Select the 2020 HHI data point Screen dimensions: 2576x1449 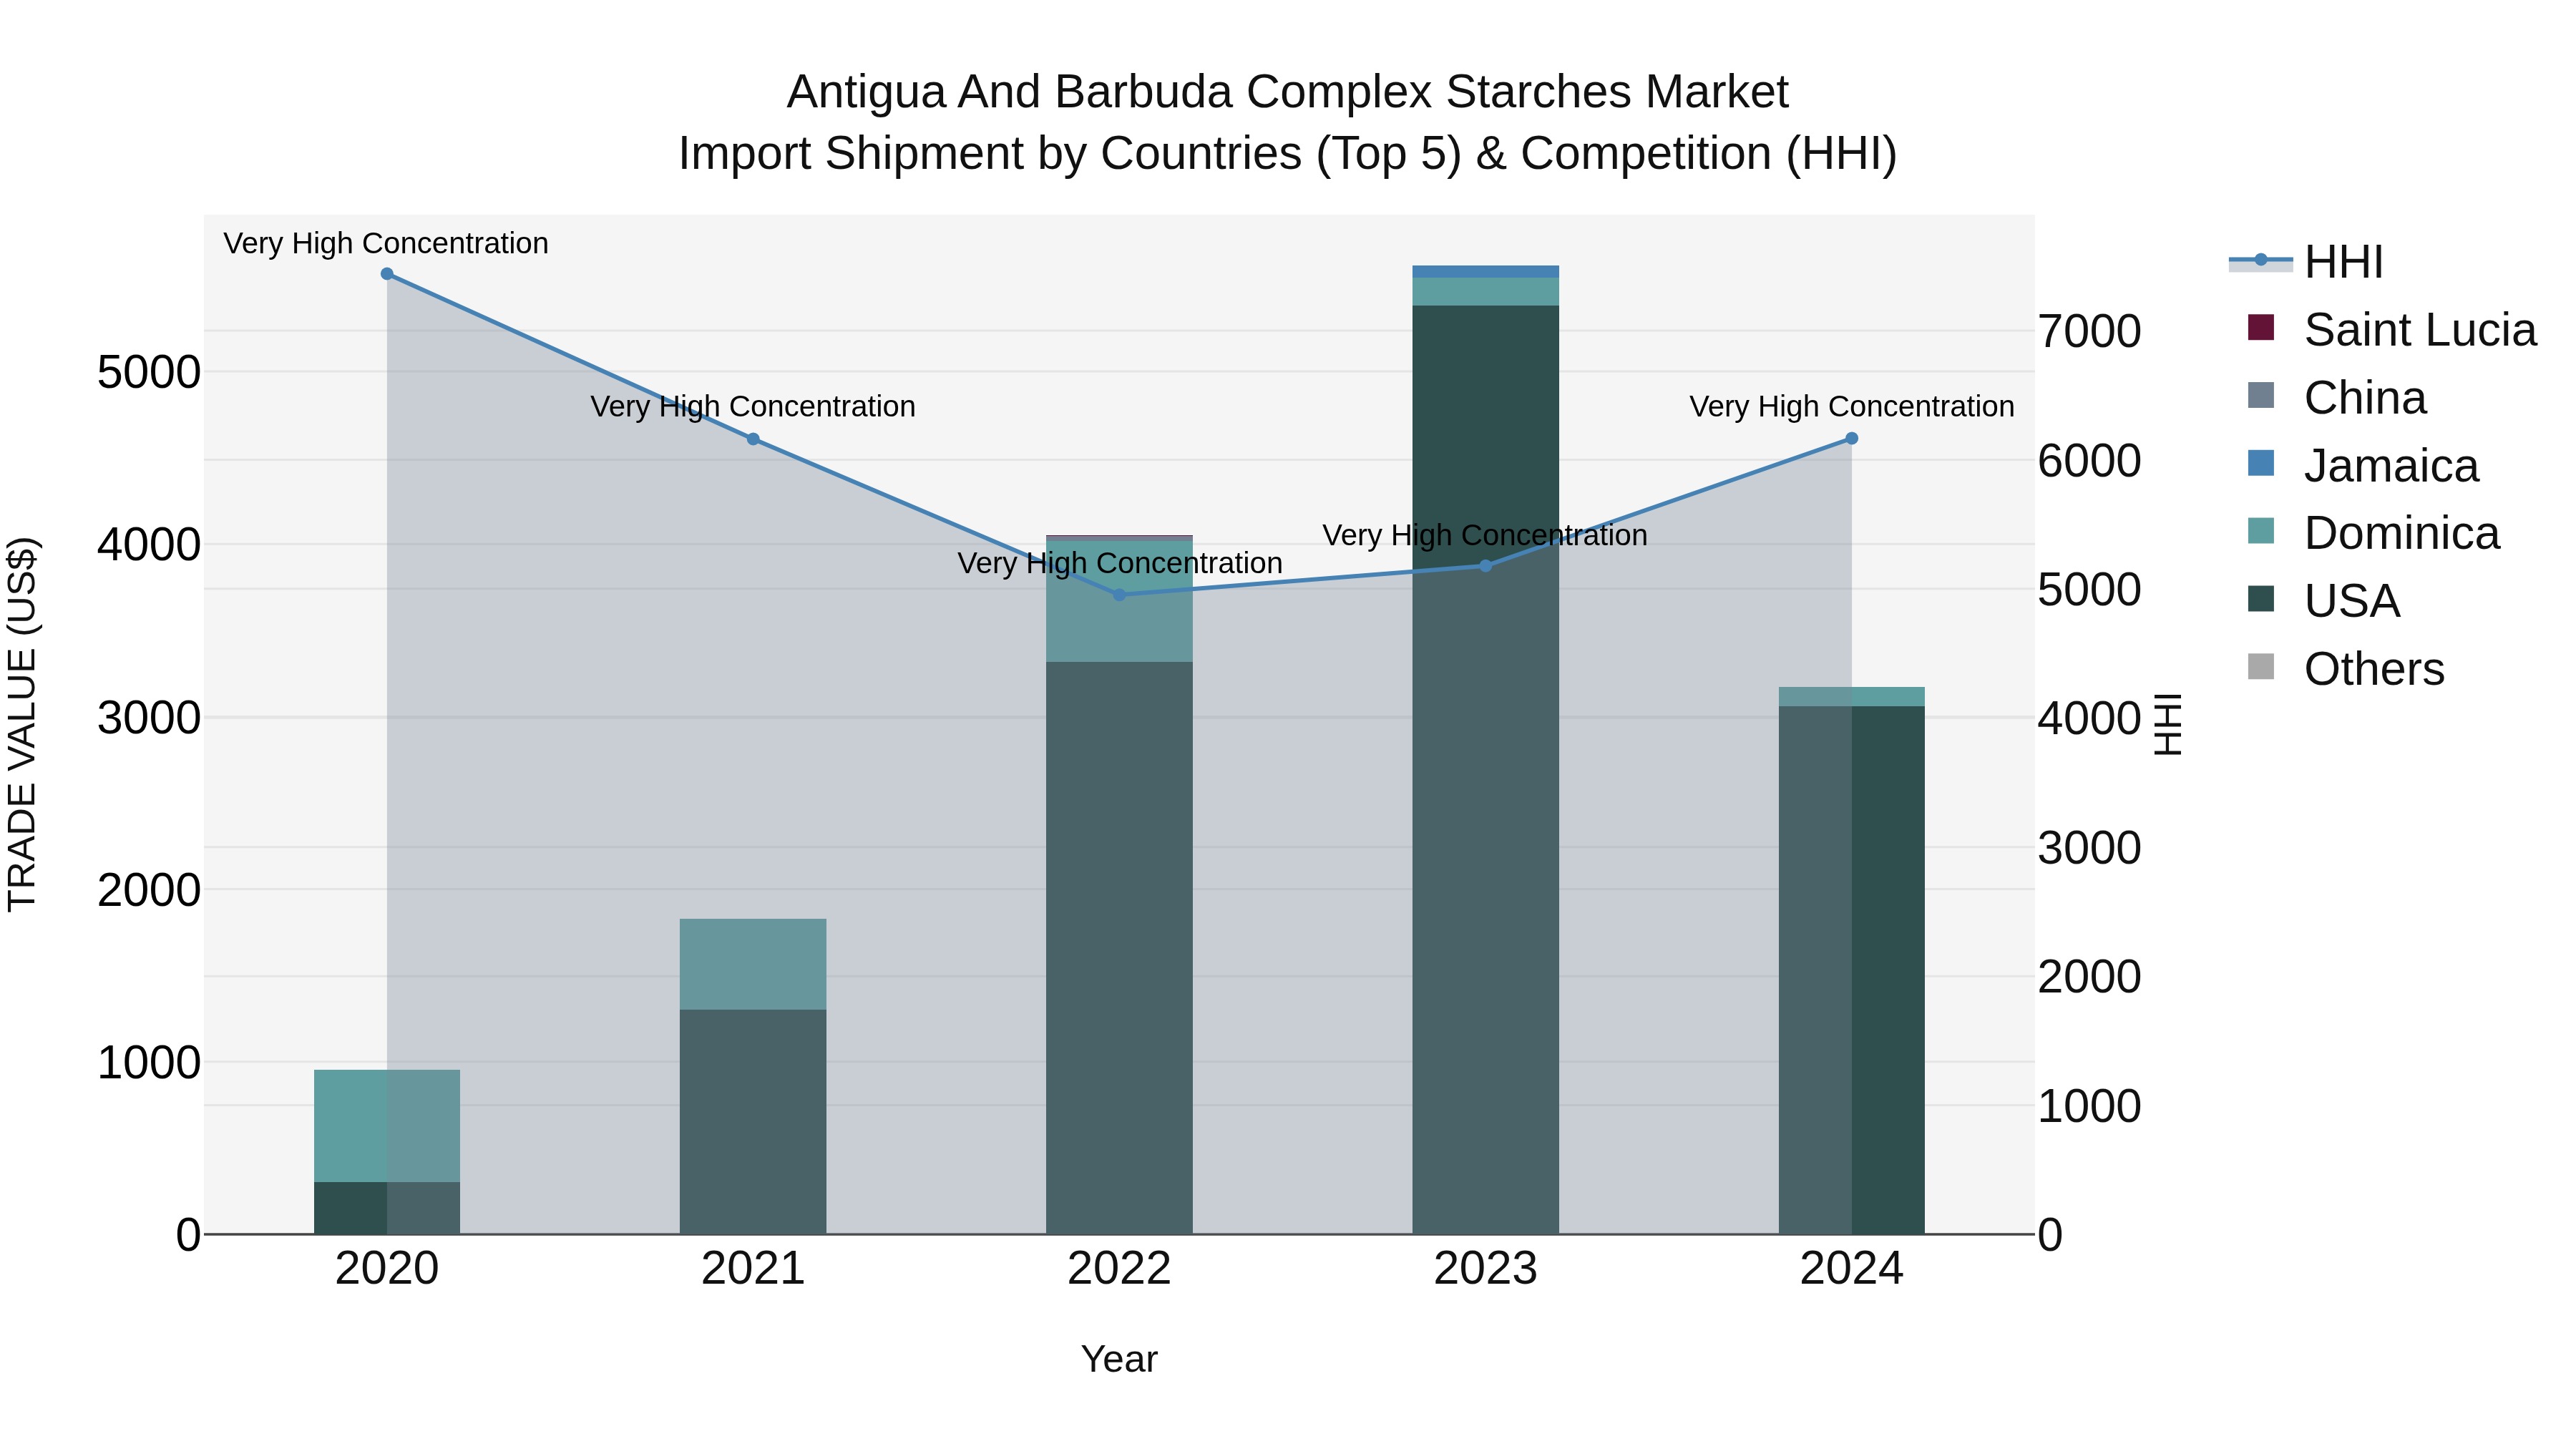(387, 274)
